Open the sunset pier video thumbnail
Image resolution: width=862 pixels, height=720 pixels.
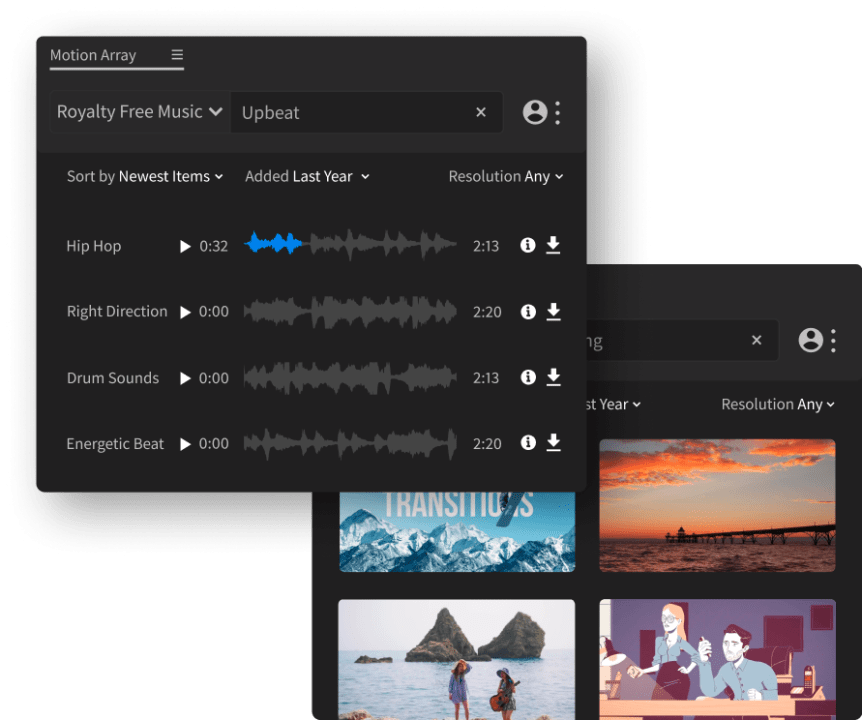717,505
